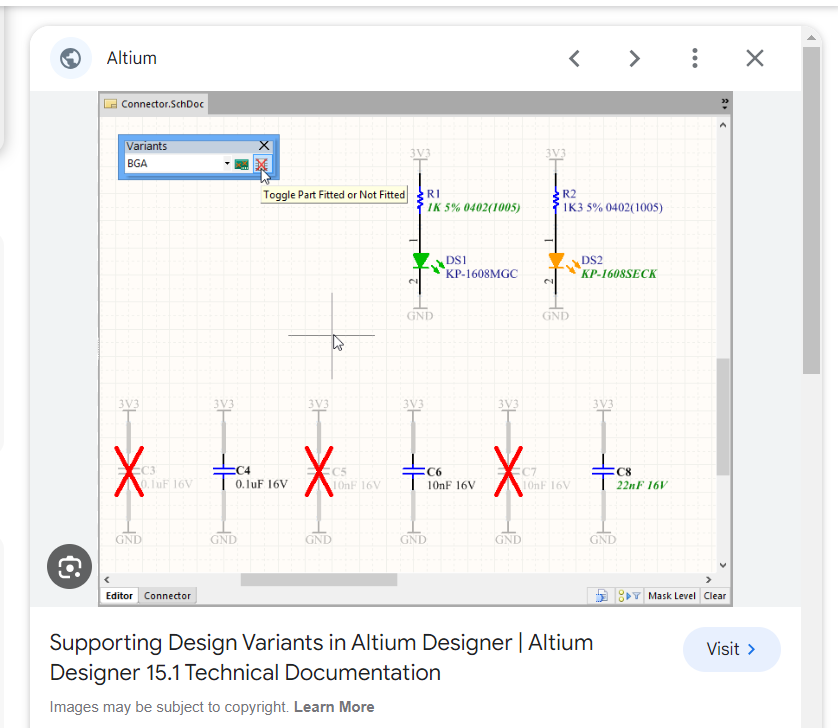This screenshot has height=728, width=838.
Task: Select the green DS1 LED symbol
Action: point(421,261)
